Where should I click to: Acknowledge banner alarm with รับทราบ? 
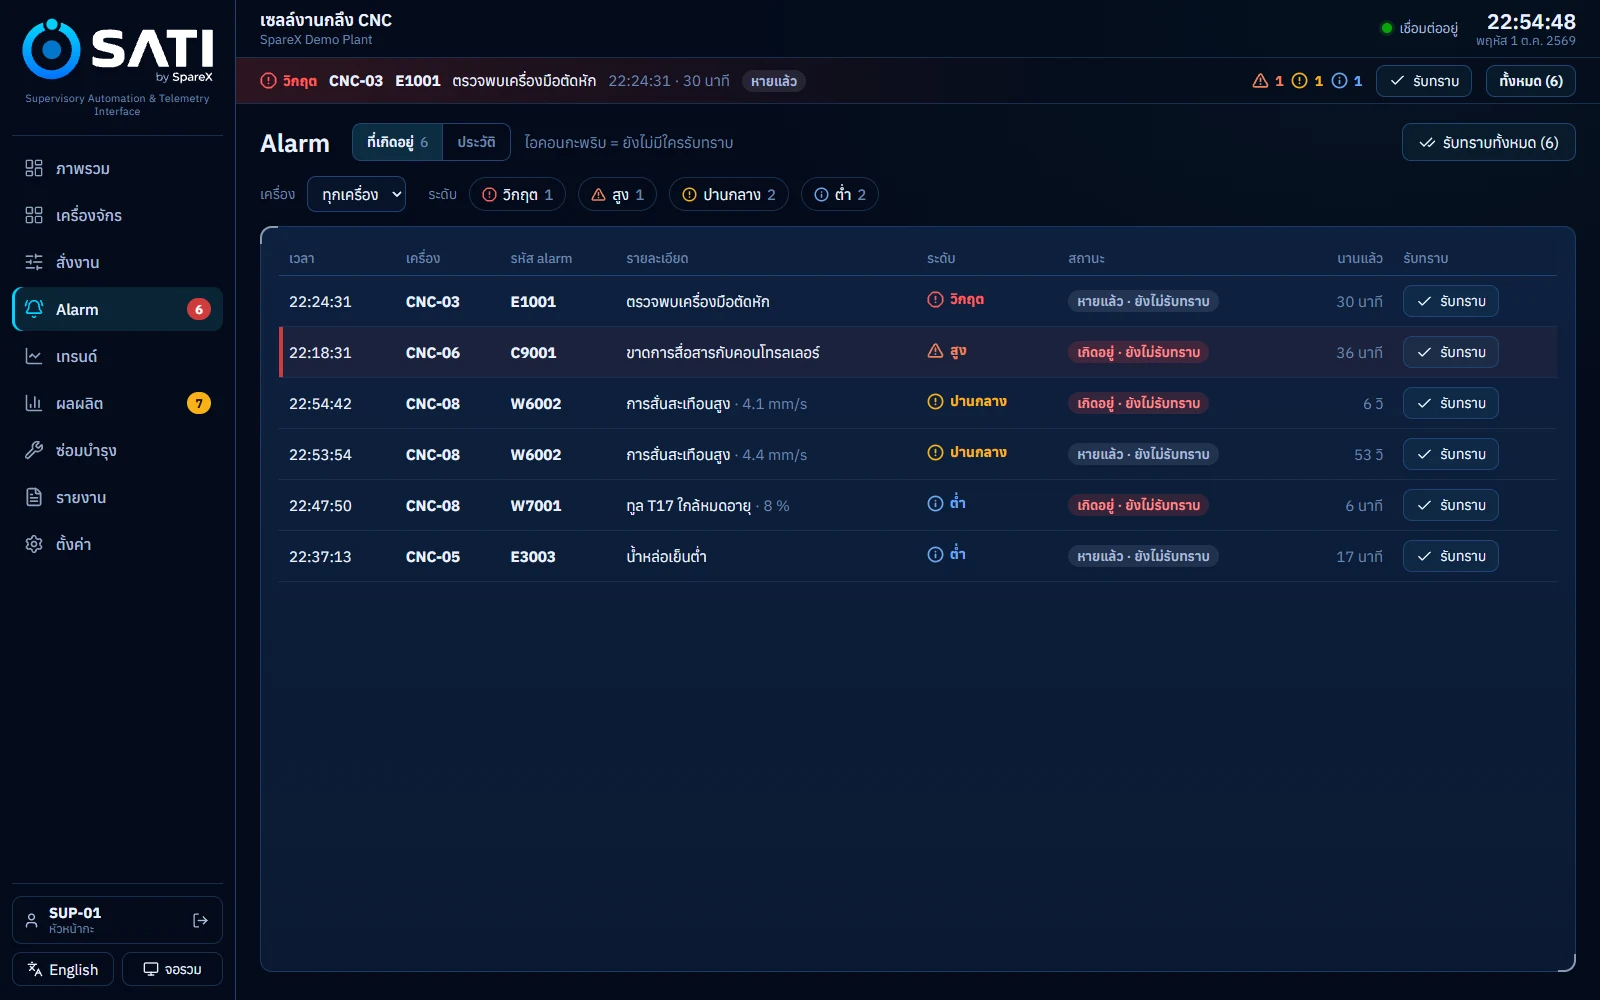[x=1424, y=81]
